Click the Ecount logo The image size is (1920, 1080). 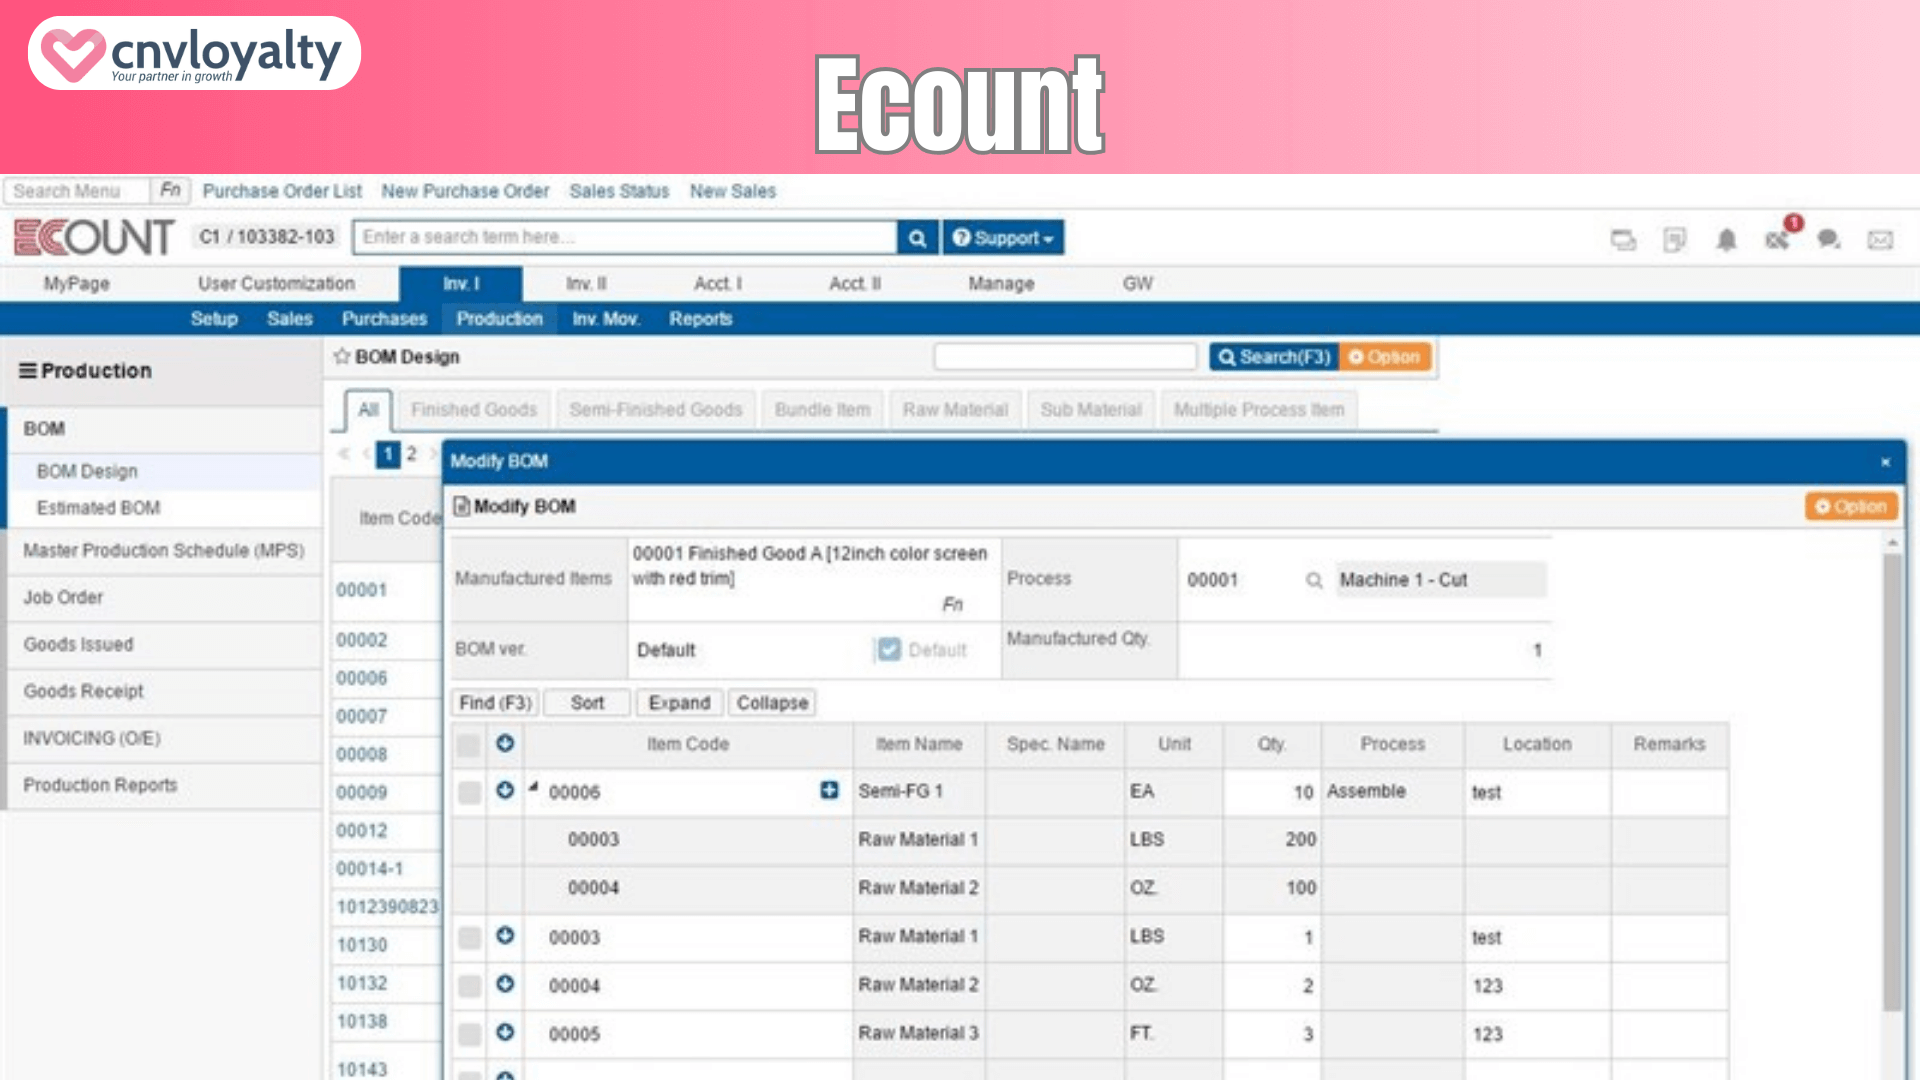pyautogui.click(x=94, y=238)
